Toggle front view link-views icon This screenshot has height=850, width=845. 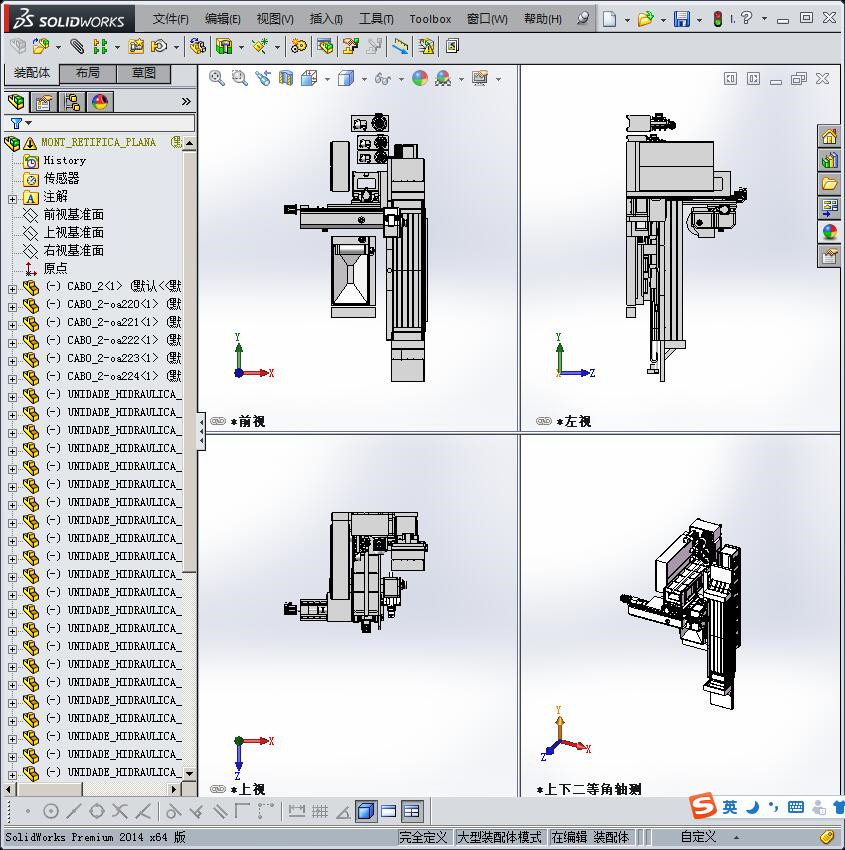coord(218,421)
